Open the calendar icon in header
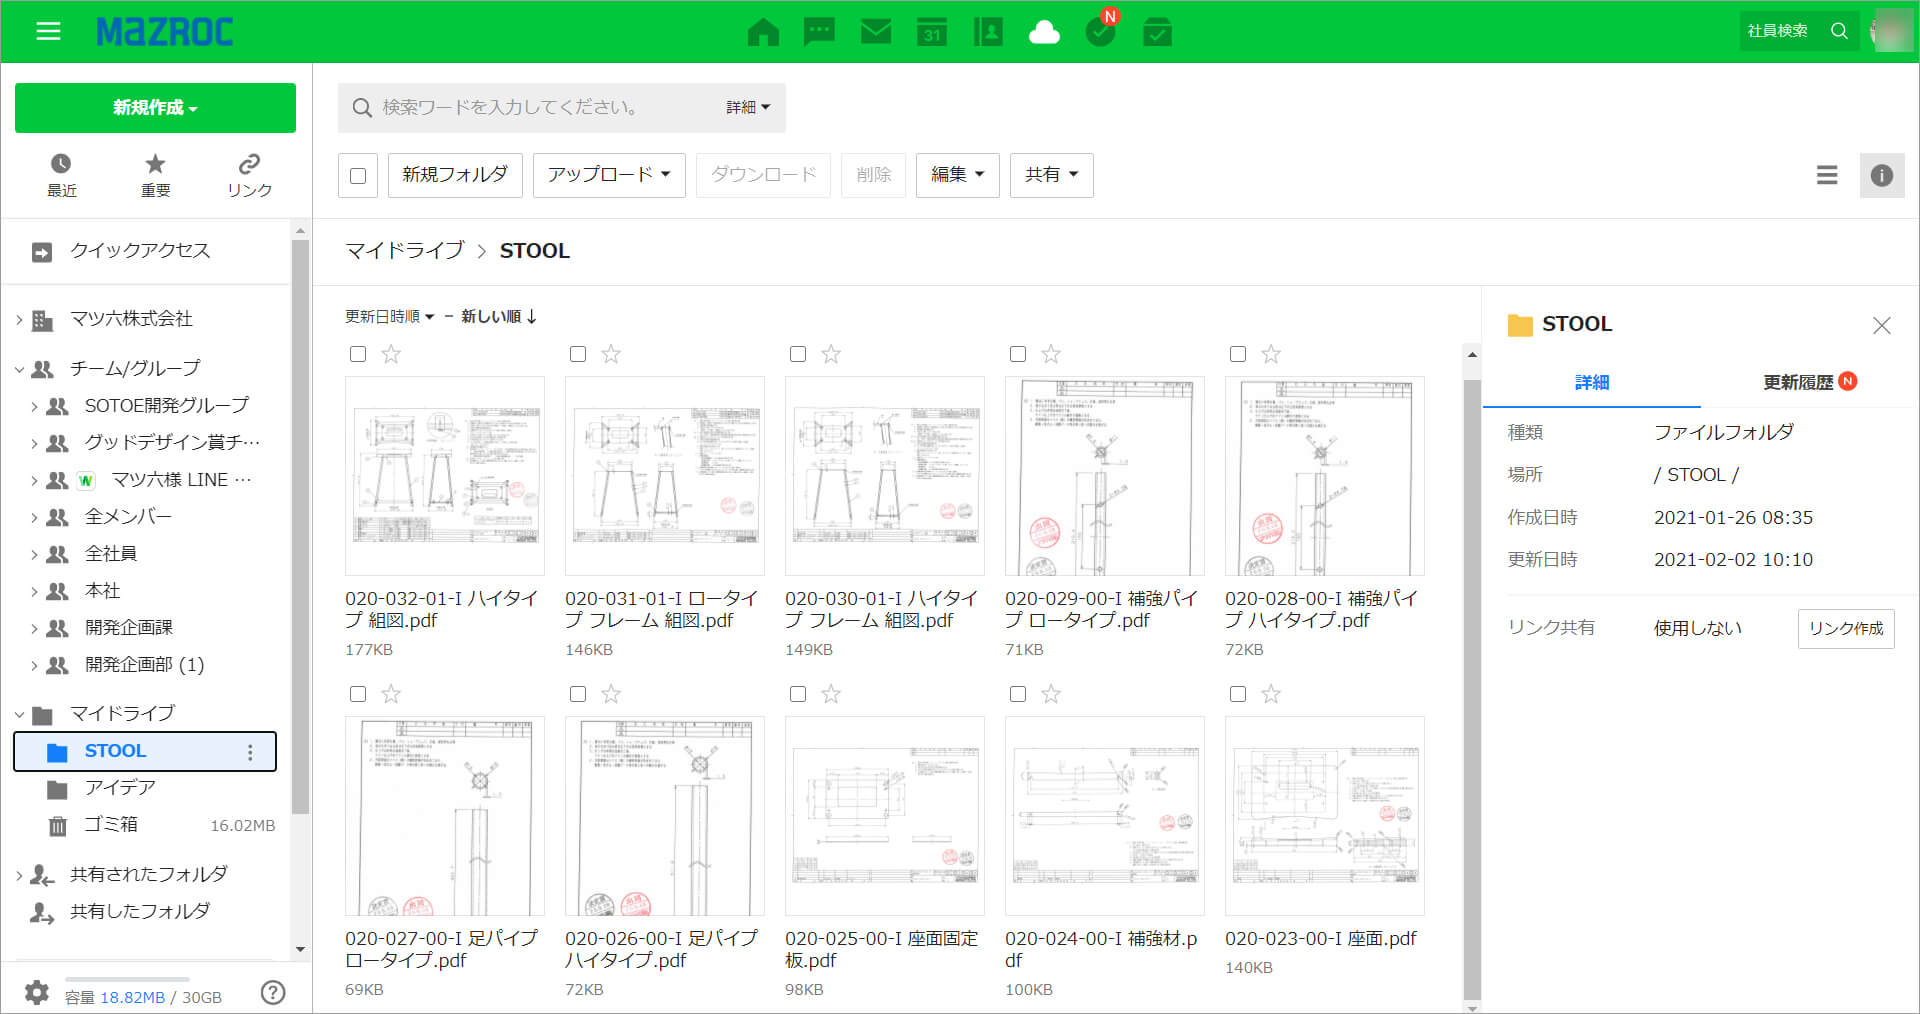The image size is (1920, 1014). (932, 32)
